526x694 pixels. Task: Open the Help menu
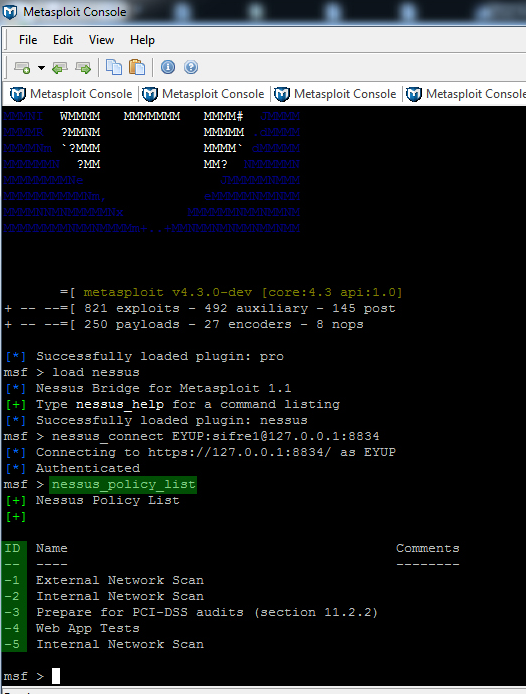142,40
